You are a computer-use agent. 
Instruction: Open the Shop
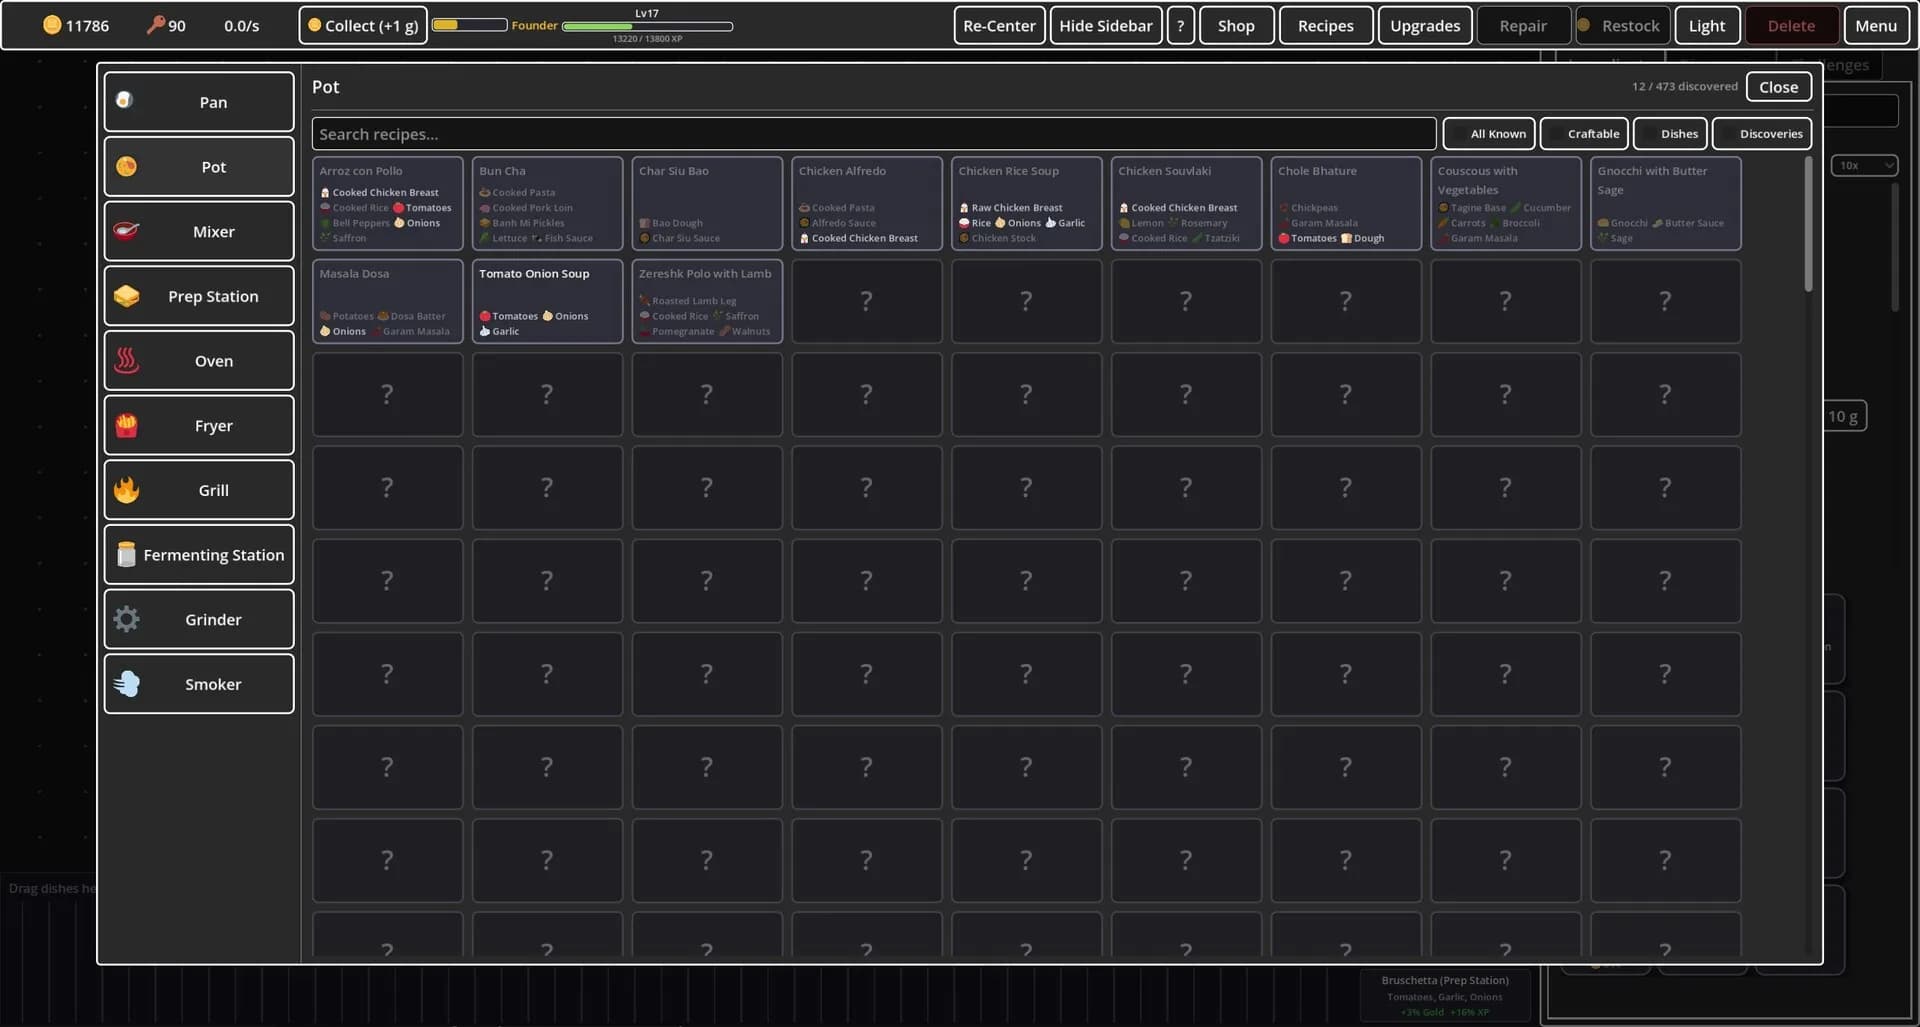click(1236, 25)
